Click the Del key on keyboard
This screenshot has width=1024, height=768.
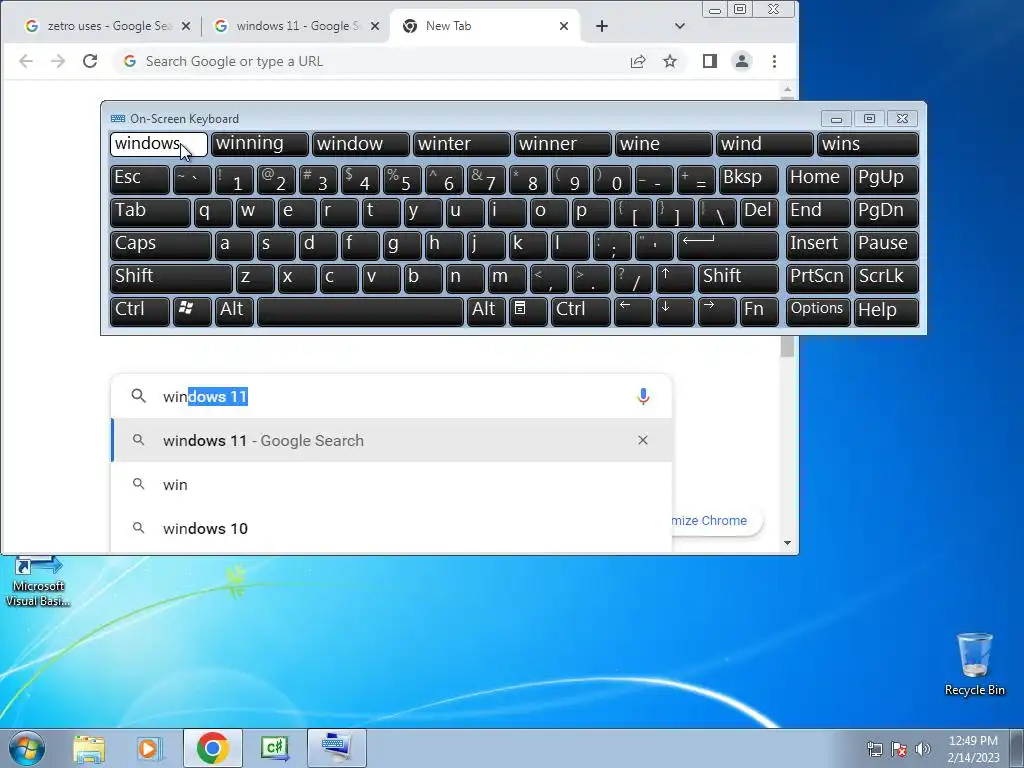[x=759, y=212]
